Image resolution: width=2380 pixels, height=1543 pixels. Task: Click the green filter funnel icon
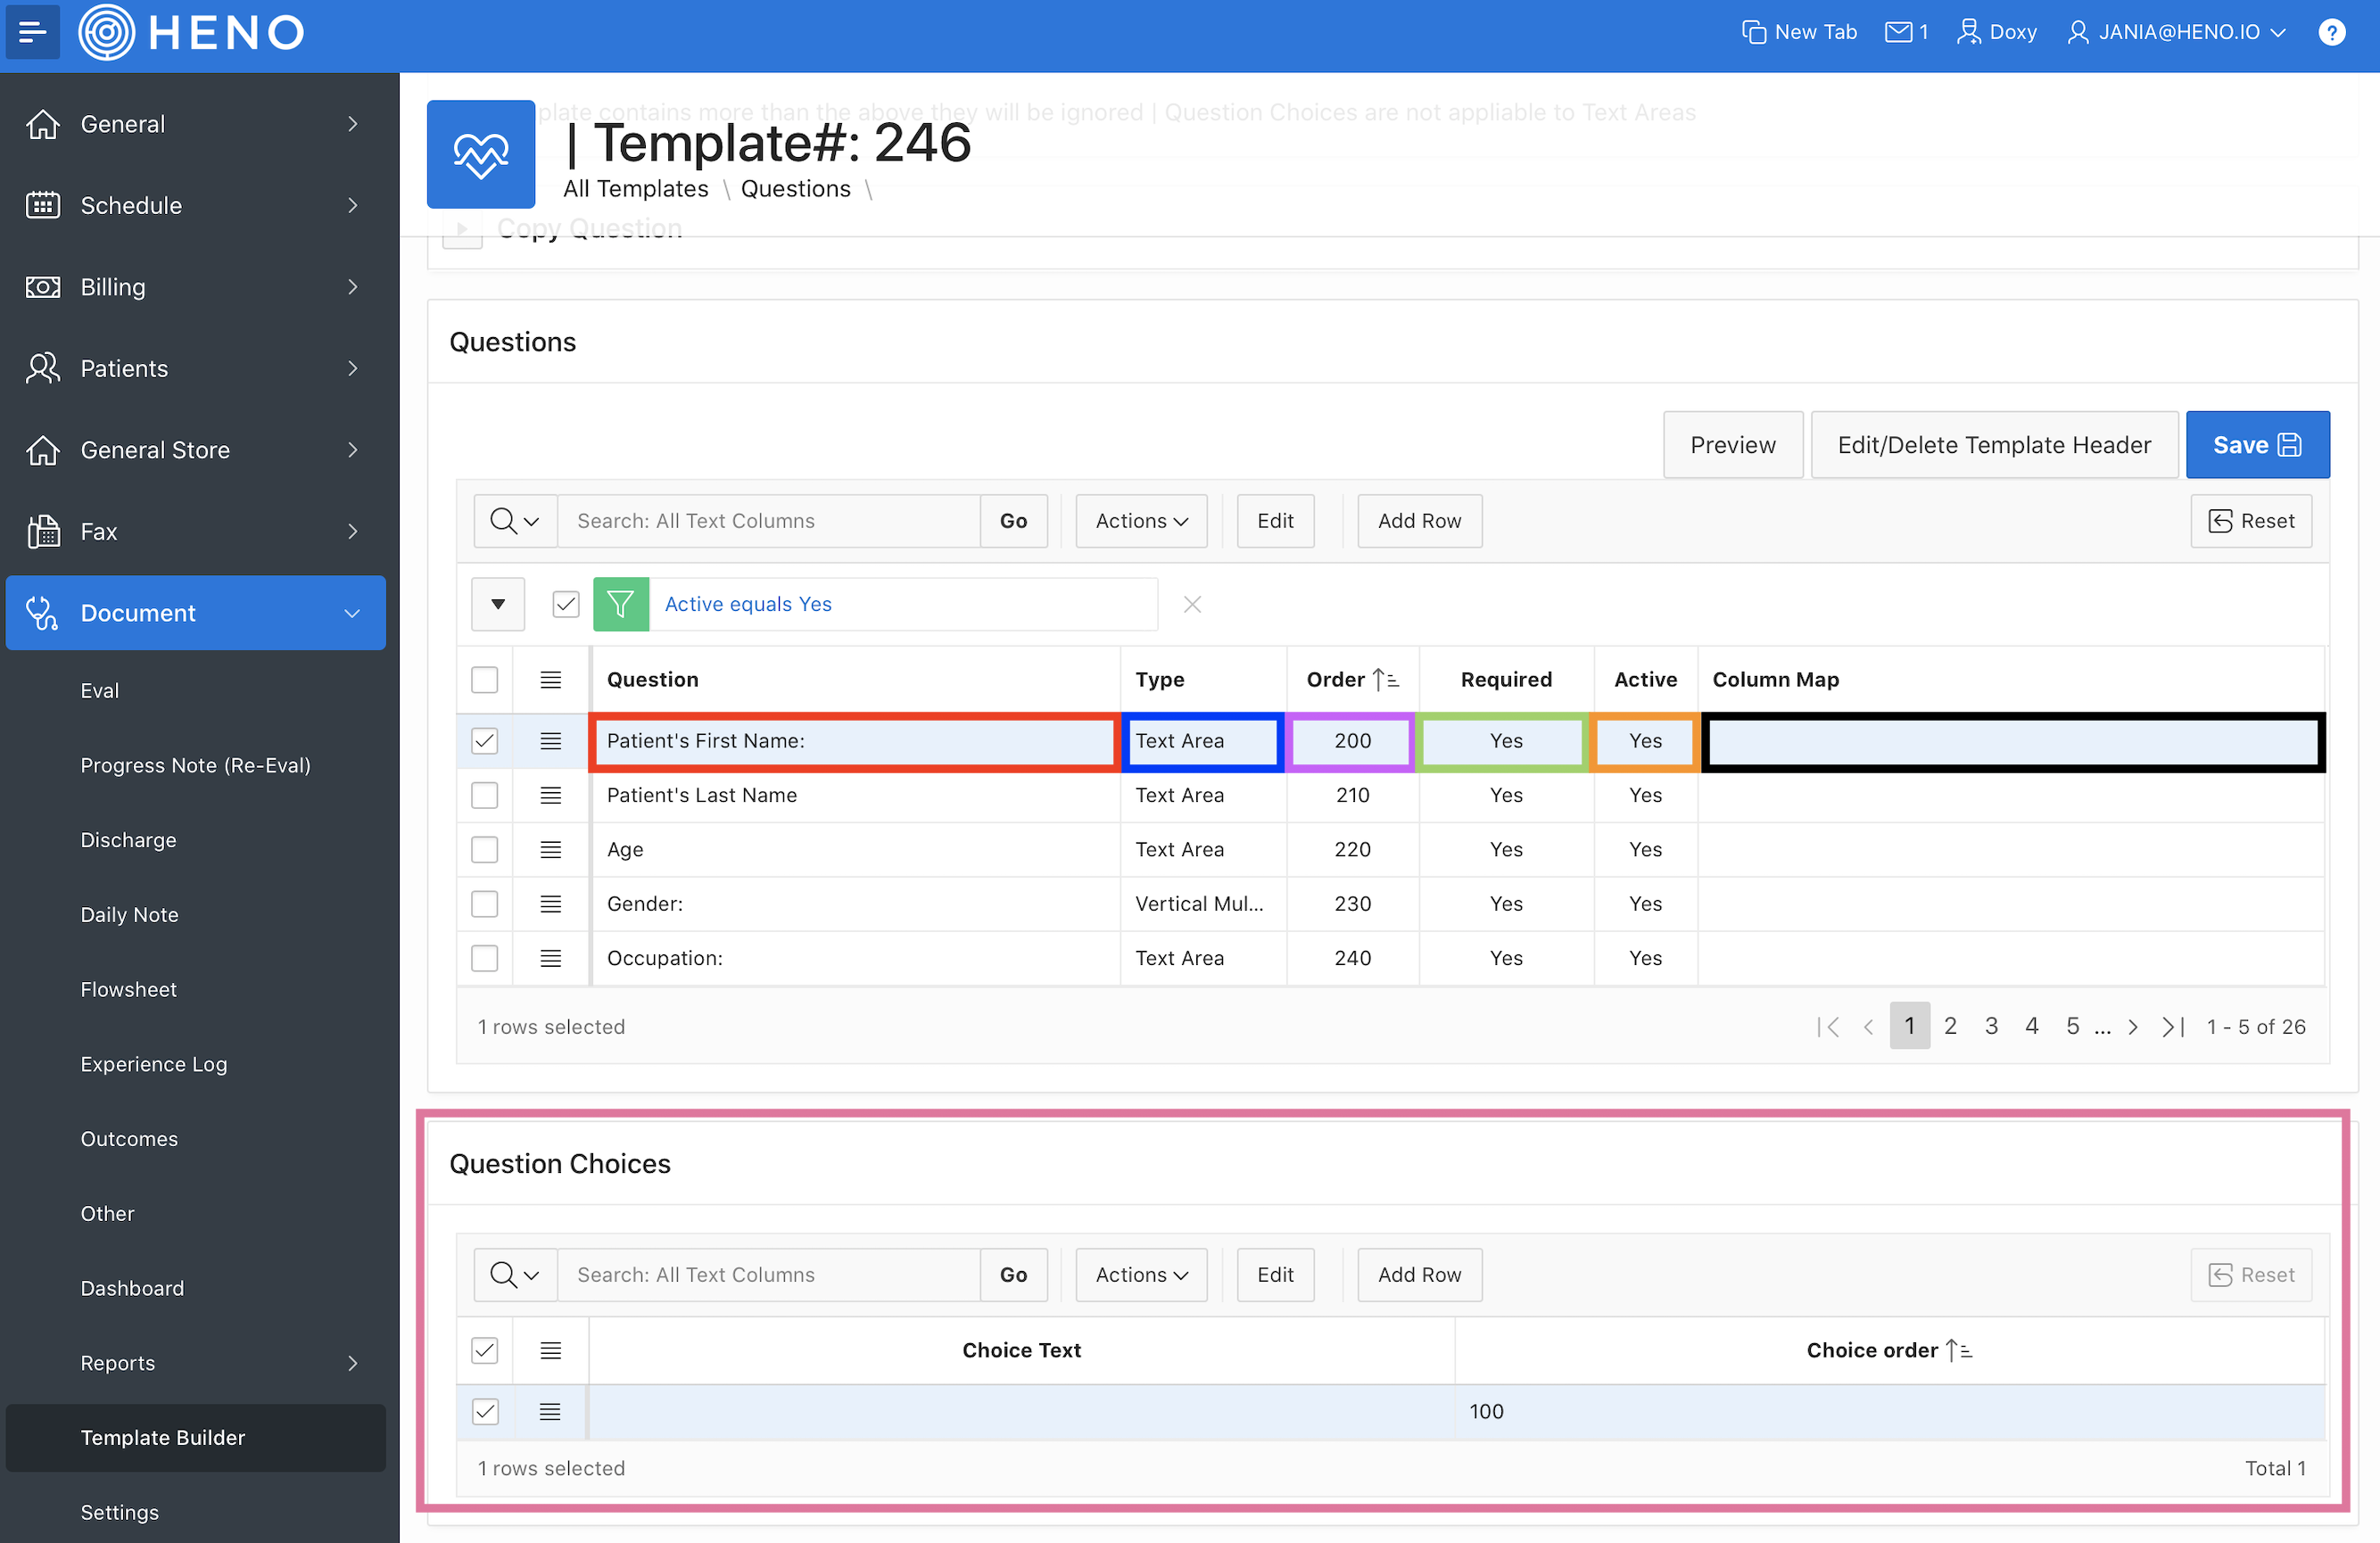620,604
